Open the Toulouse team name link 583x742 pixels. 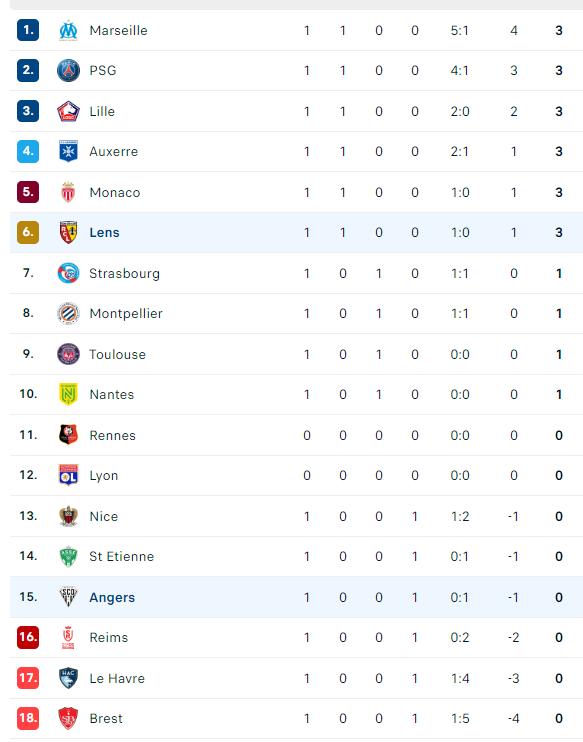[x=117, y=354]
